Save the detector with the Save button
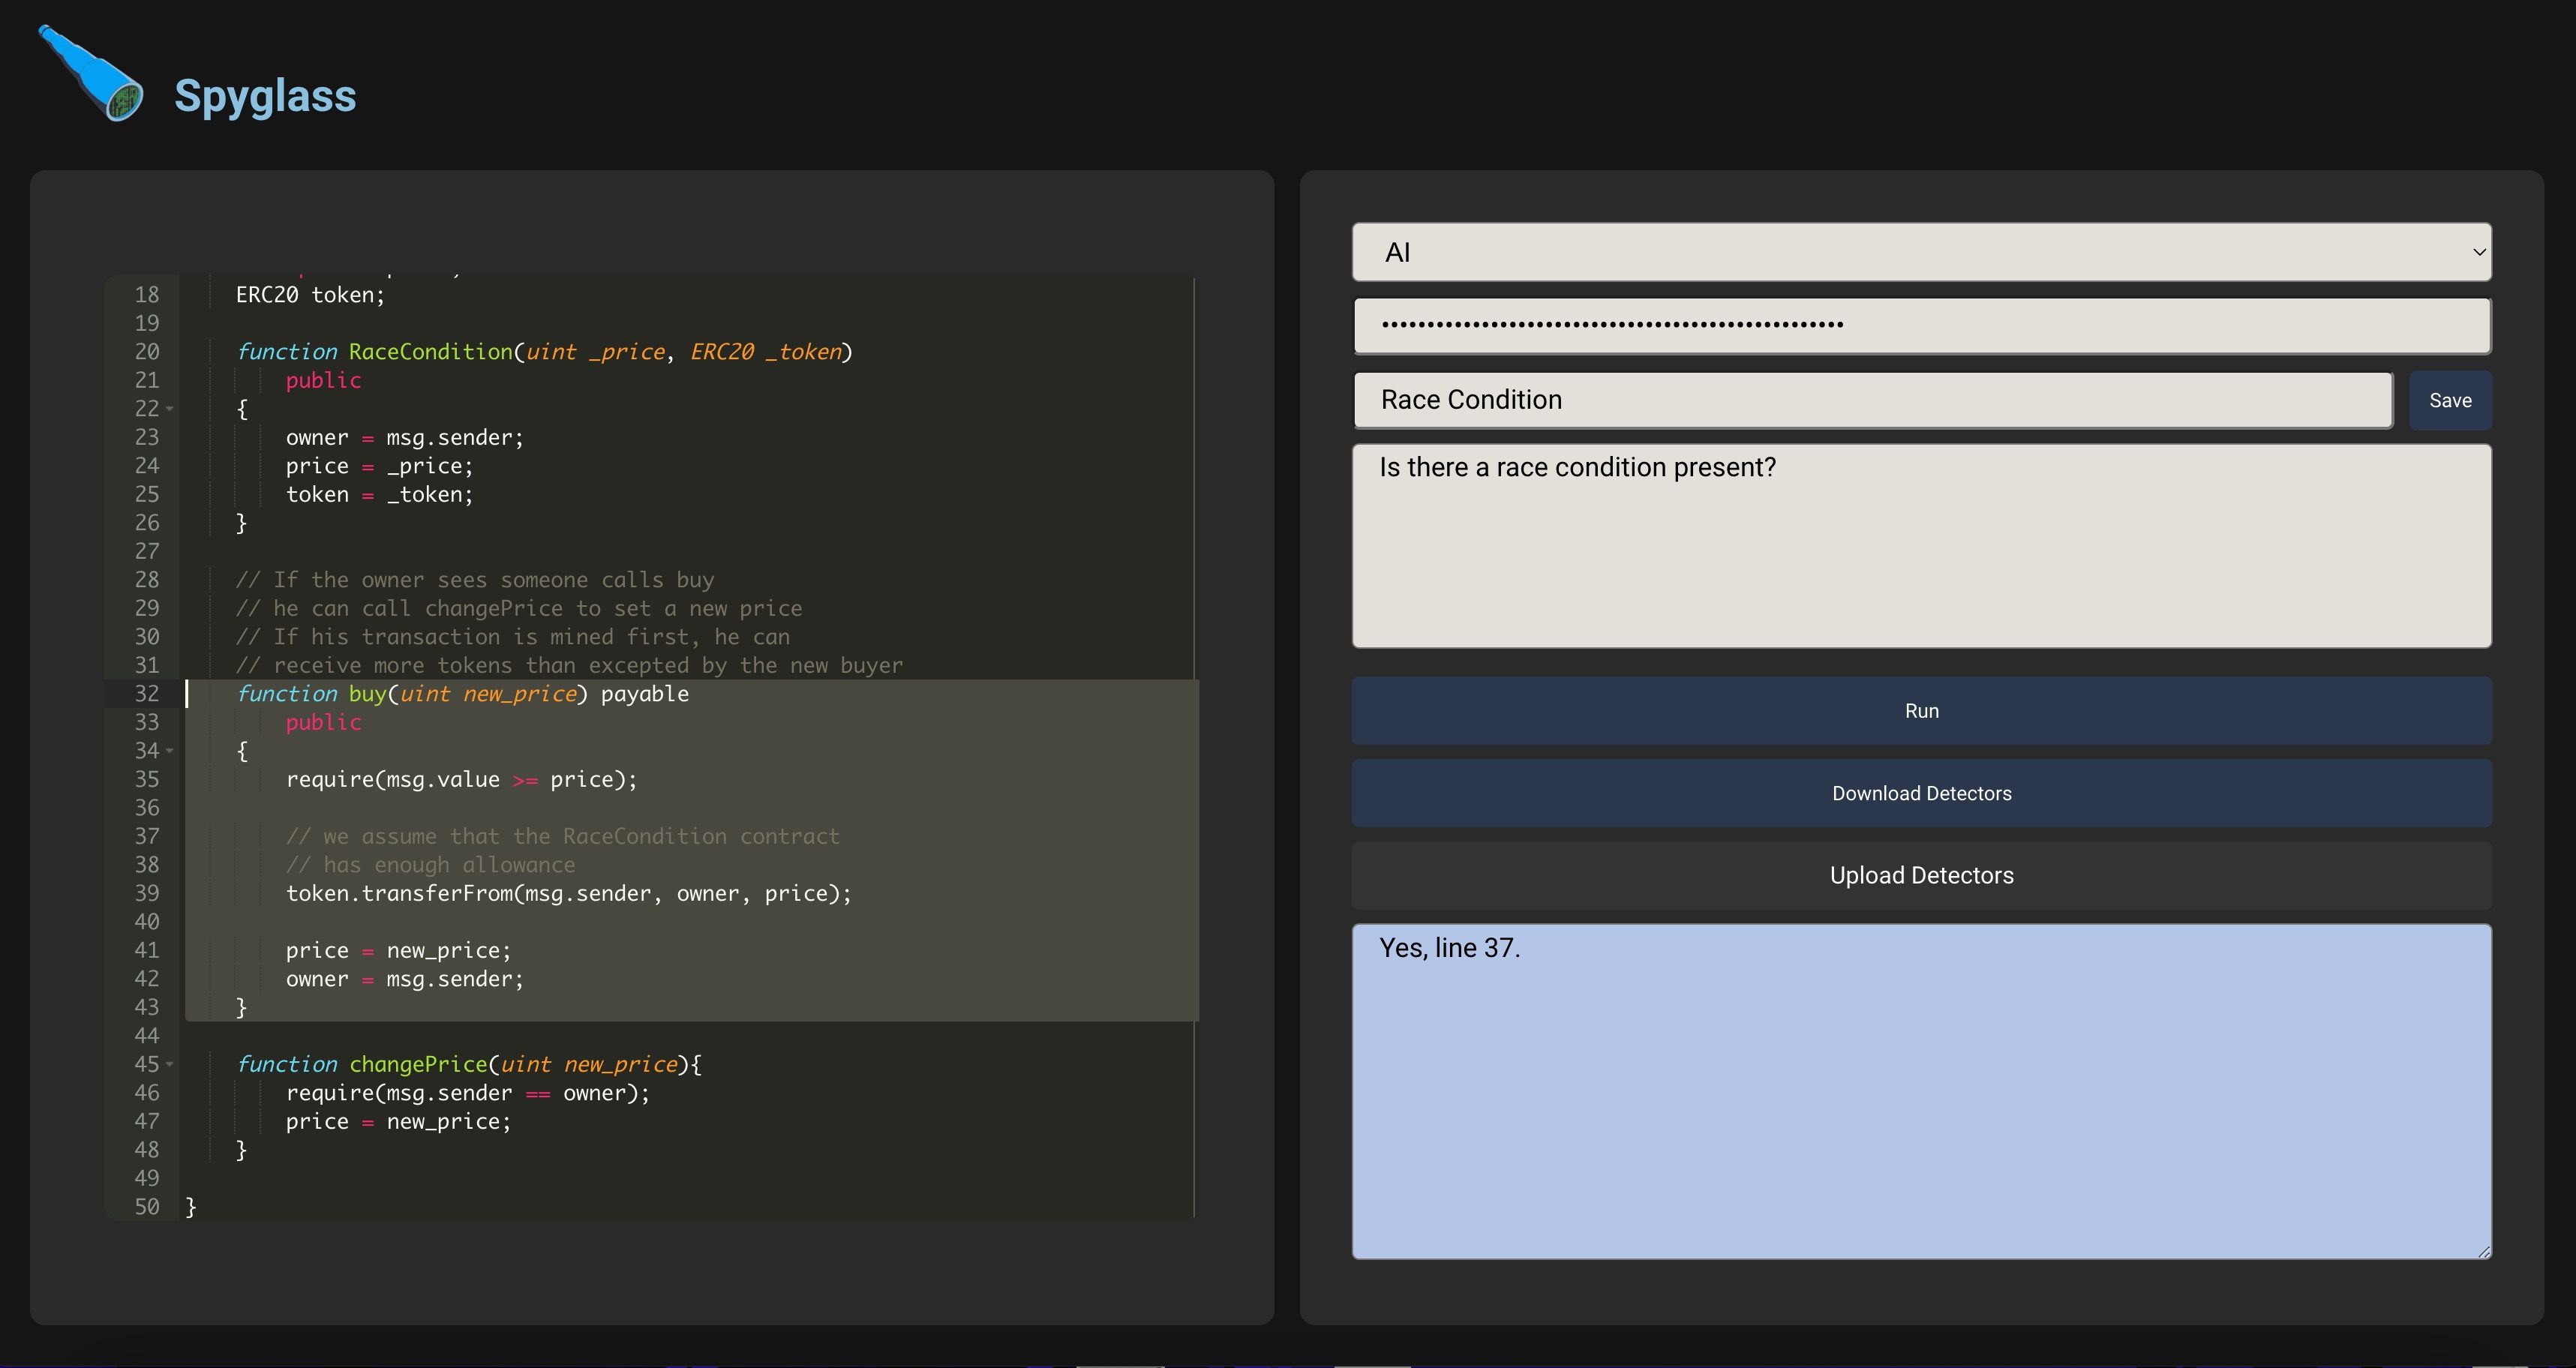The width and height of the screenshot is (2576, 1368). 2450,400
